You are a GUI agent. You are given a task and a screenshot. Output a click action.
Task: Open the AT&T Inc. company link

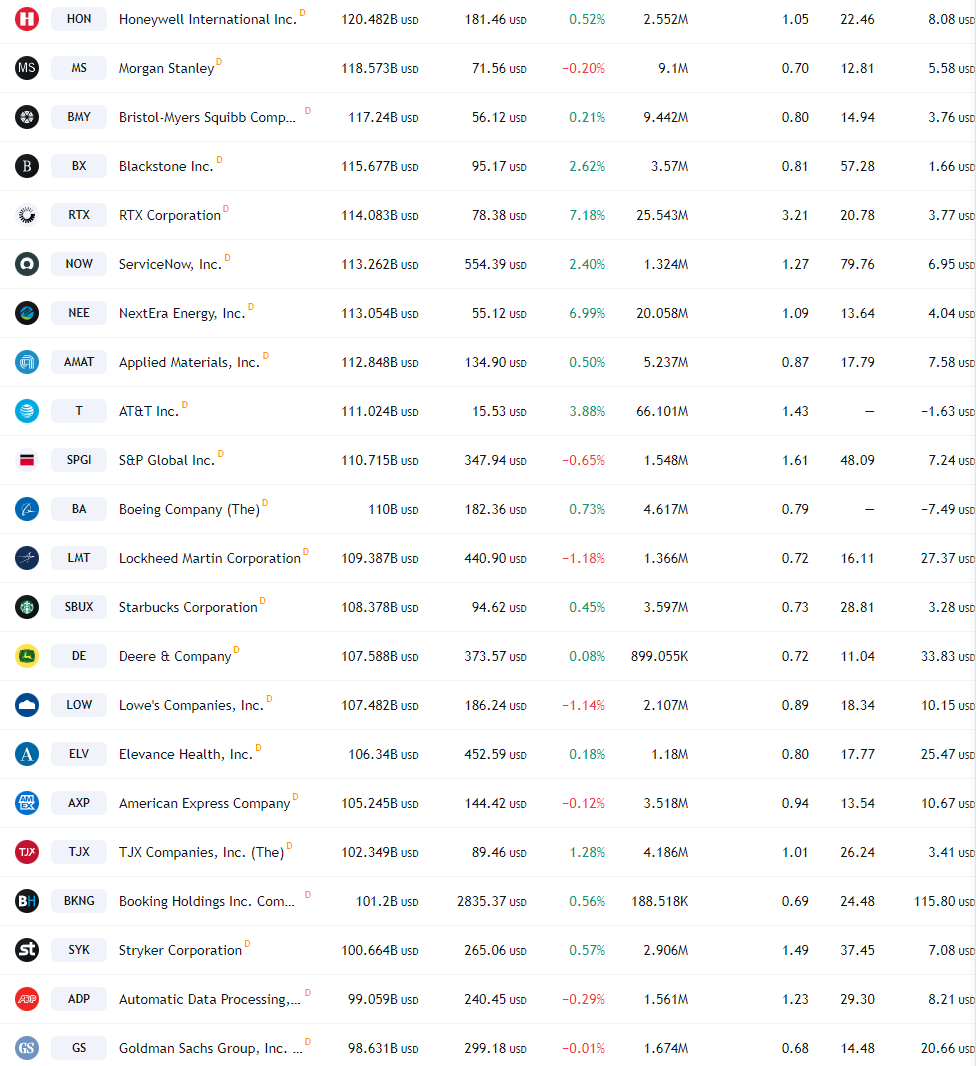pos(149,411)
